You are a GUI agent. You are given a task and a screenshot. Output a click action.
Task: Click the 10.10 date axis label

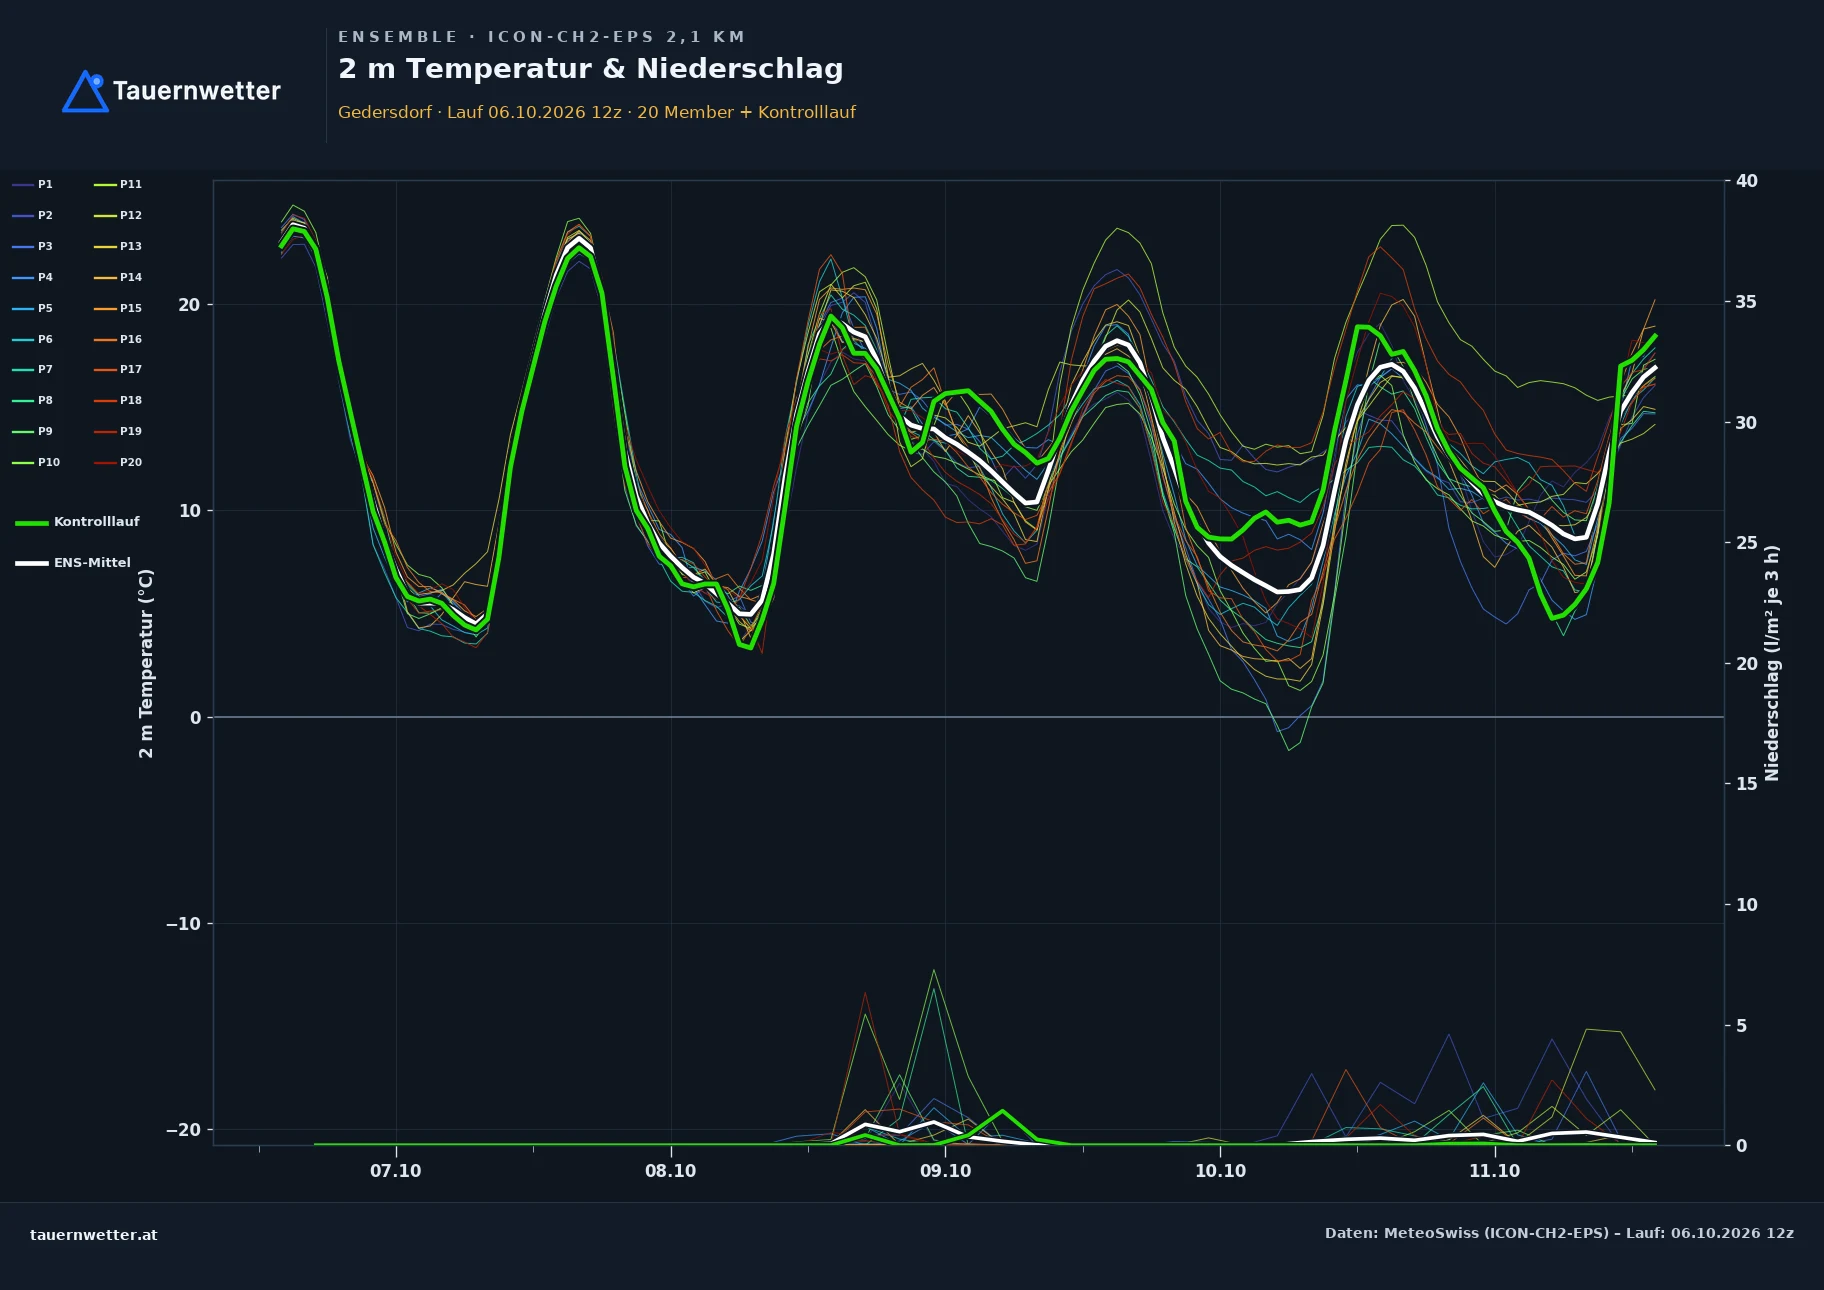tap(1220, 1171)
